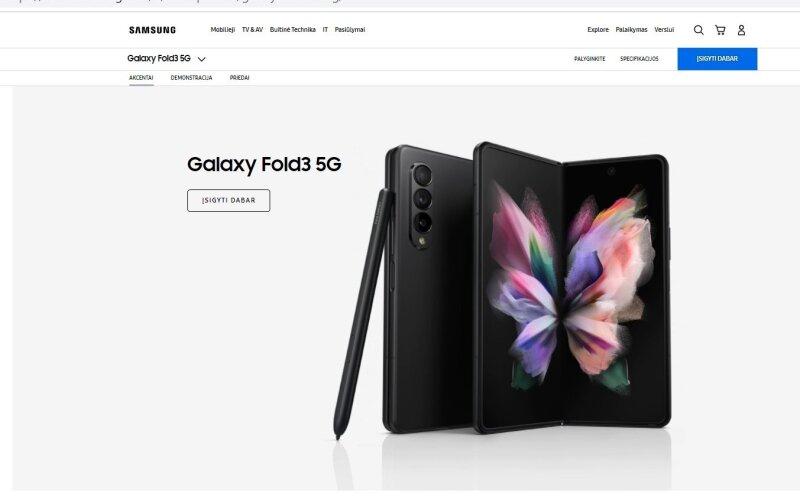Open the Specifikacijos link

point(639,59)
